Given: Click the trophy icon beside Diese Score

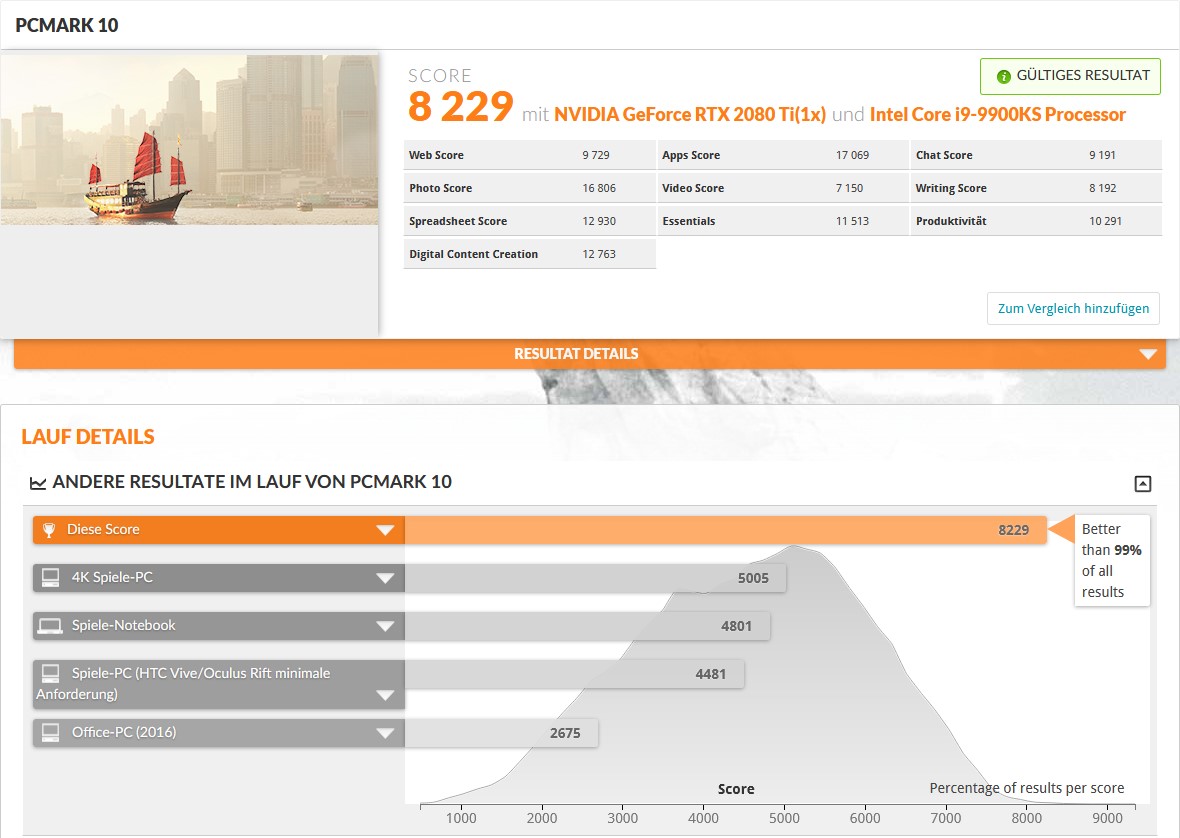Looking at the screenshot, I should (50, 530).
